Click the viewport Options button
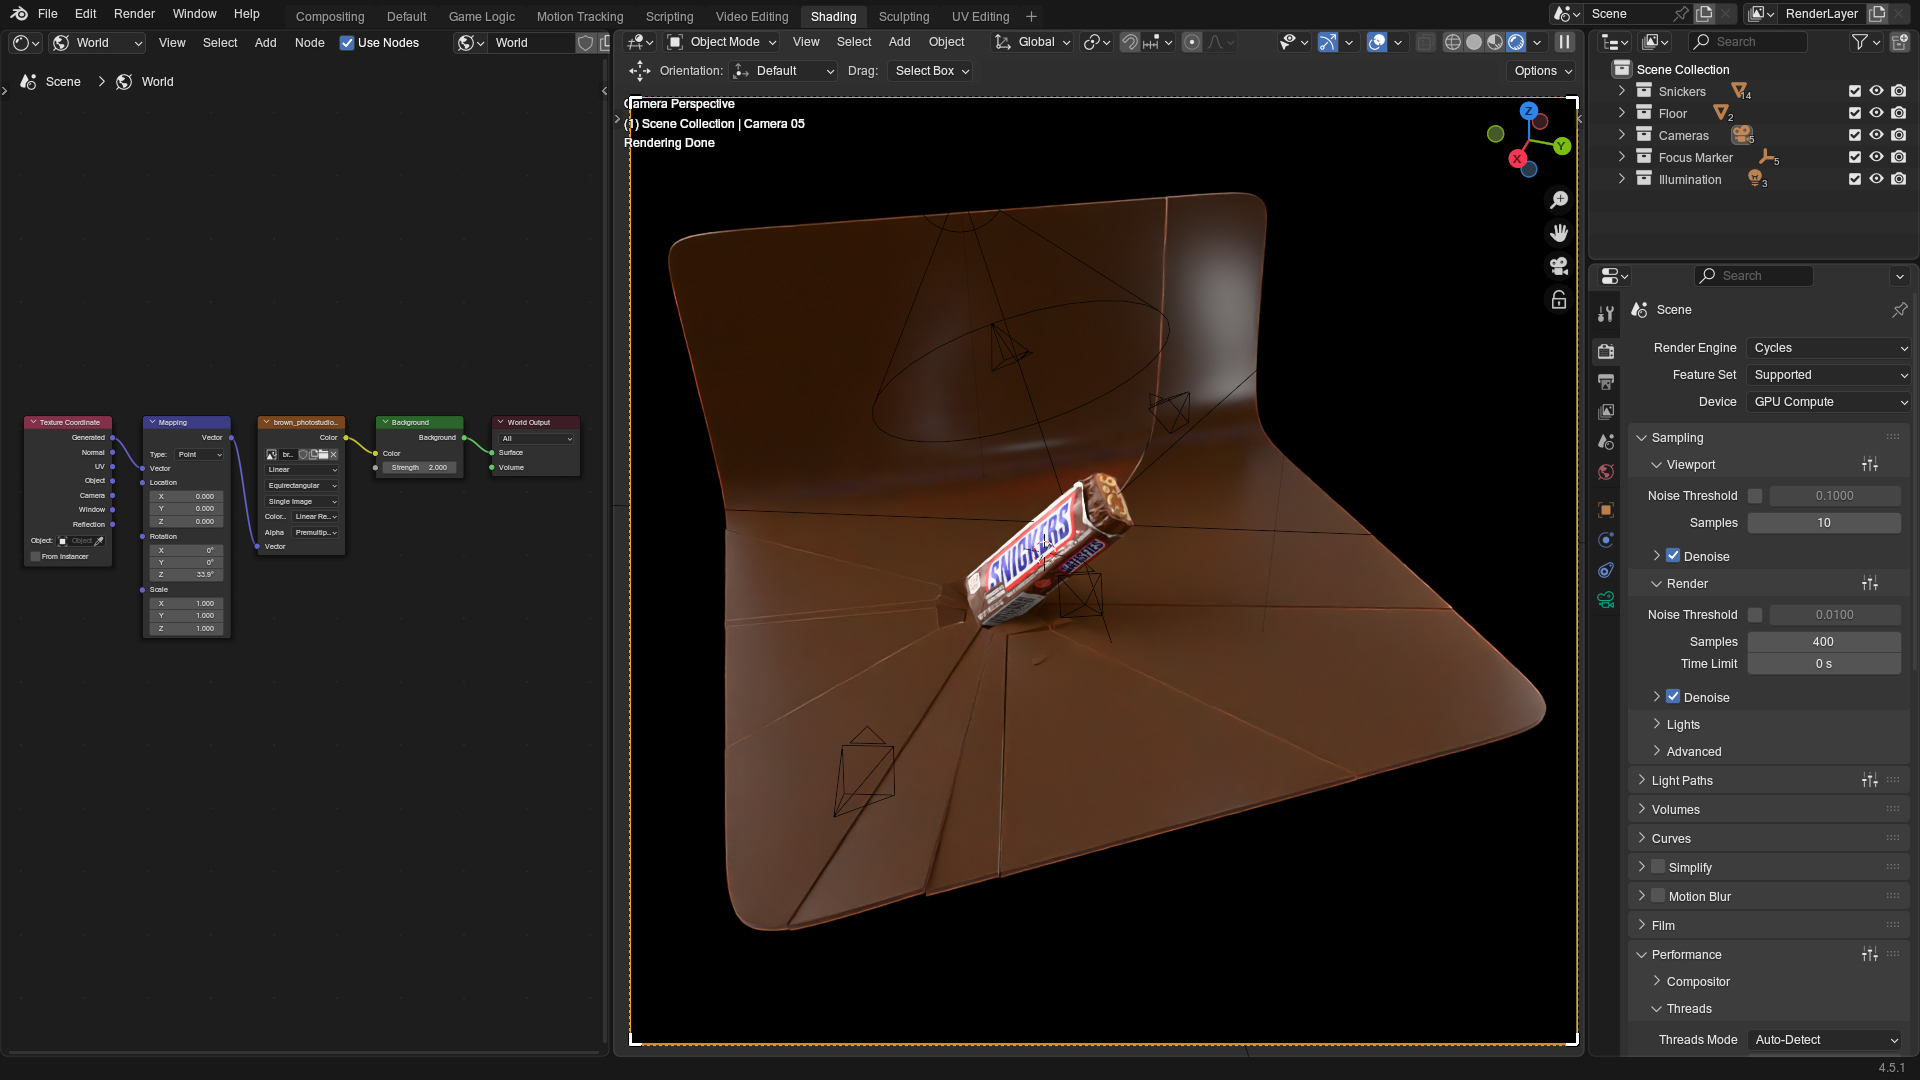 pyautogui.click(x=1542, y=71)
